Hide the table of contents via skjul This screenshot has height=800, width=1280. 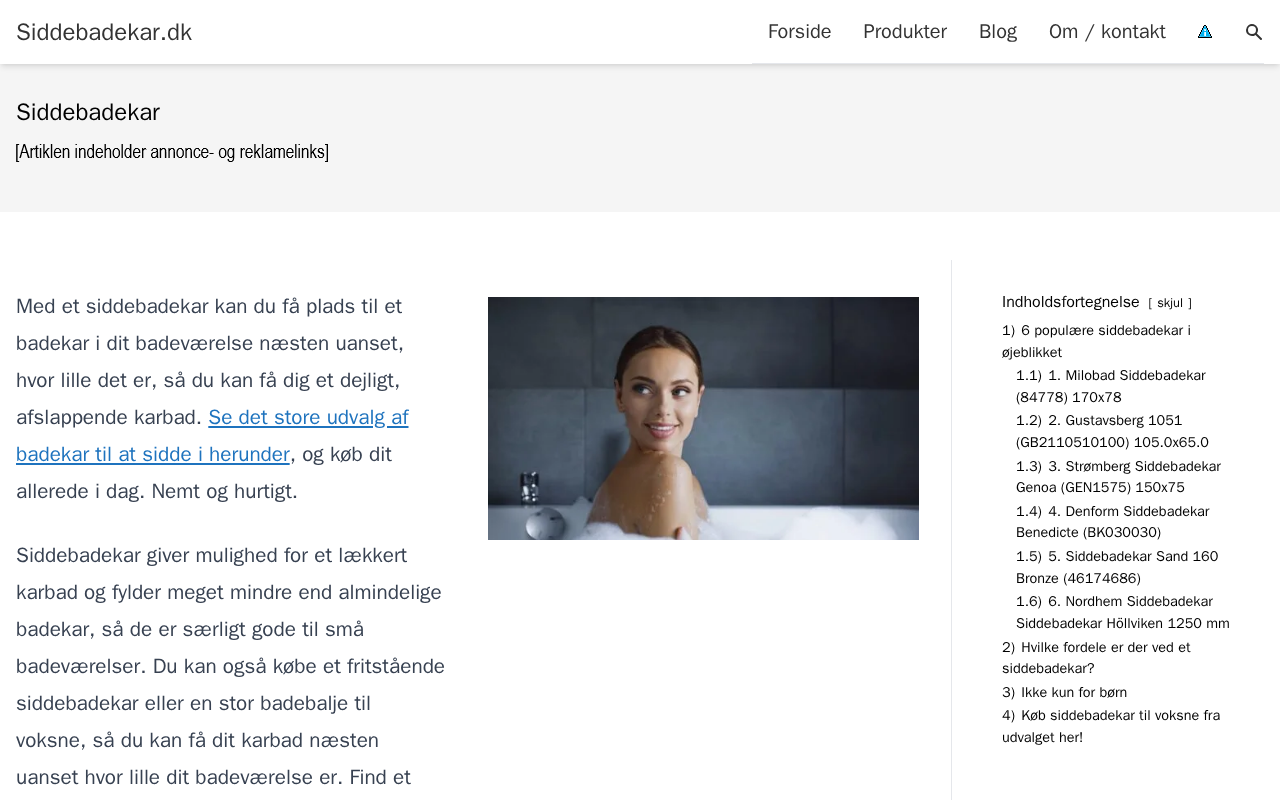coord(1170,303)
